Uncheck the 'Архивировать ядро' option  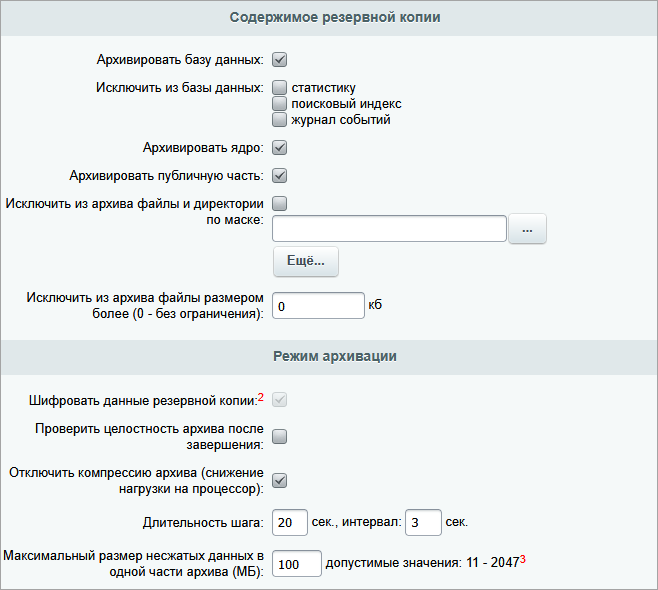coord(280,148)
